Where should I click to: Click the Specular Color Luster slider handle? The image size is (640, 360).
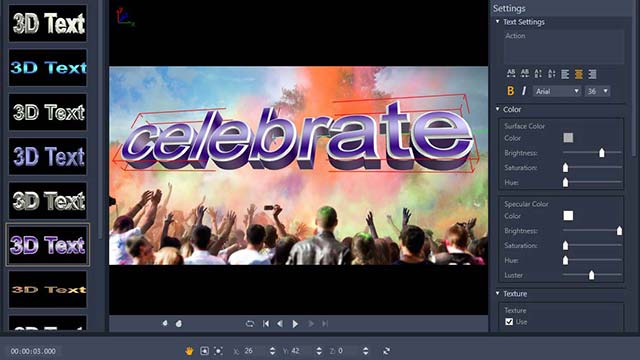[591, 275]
